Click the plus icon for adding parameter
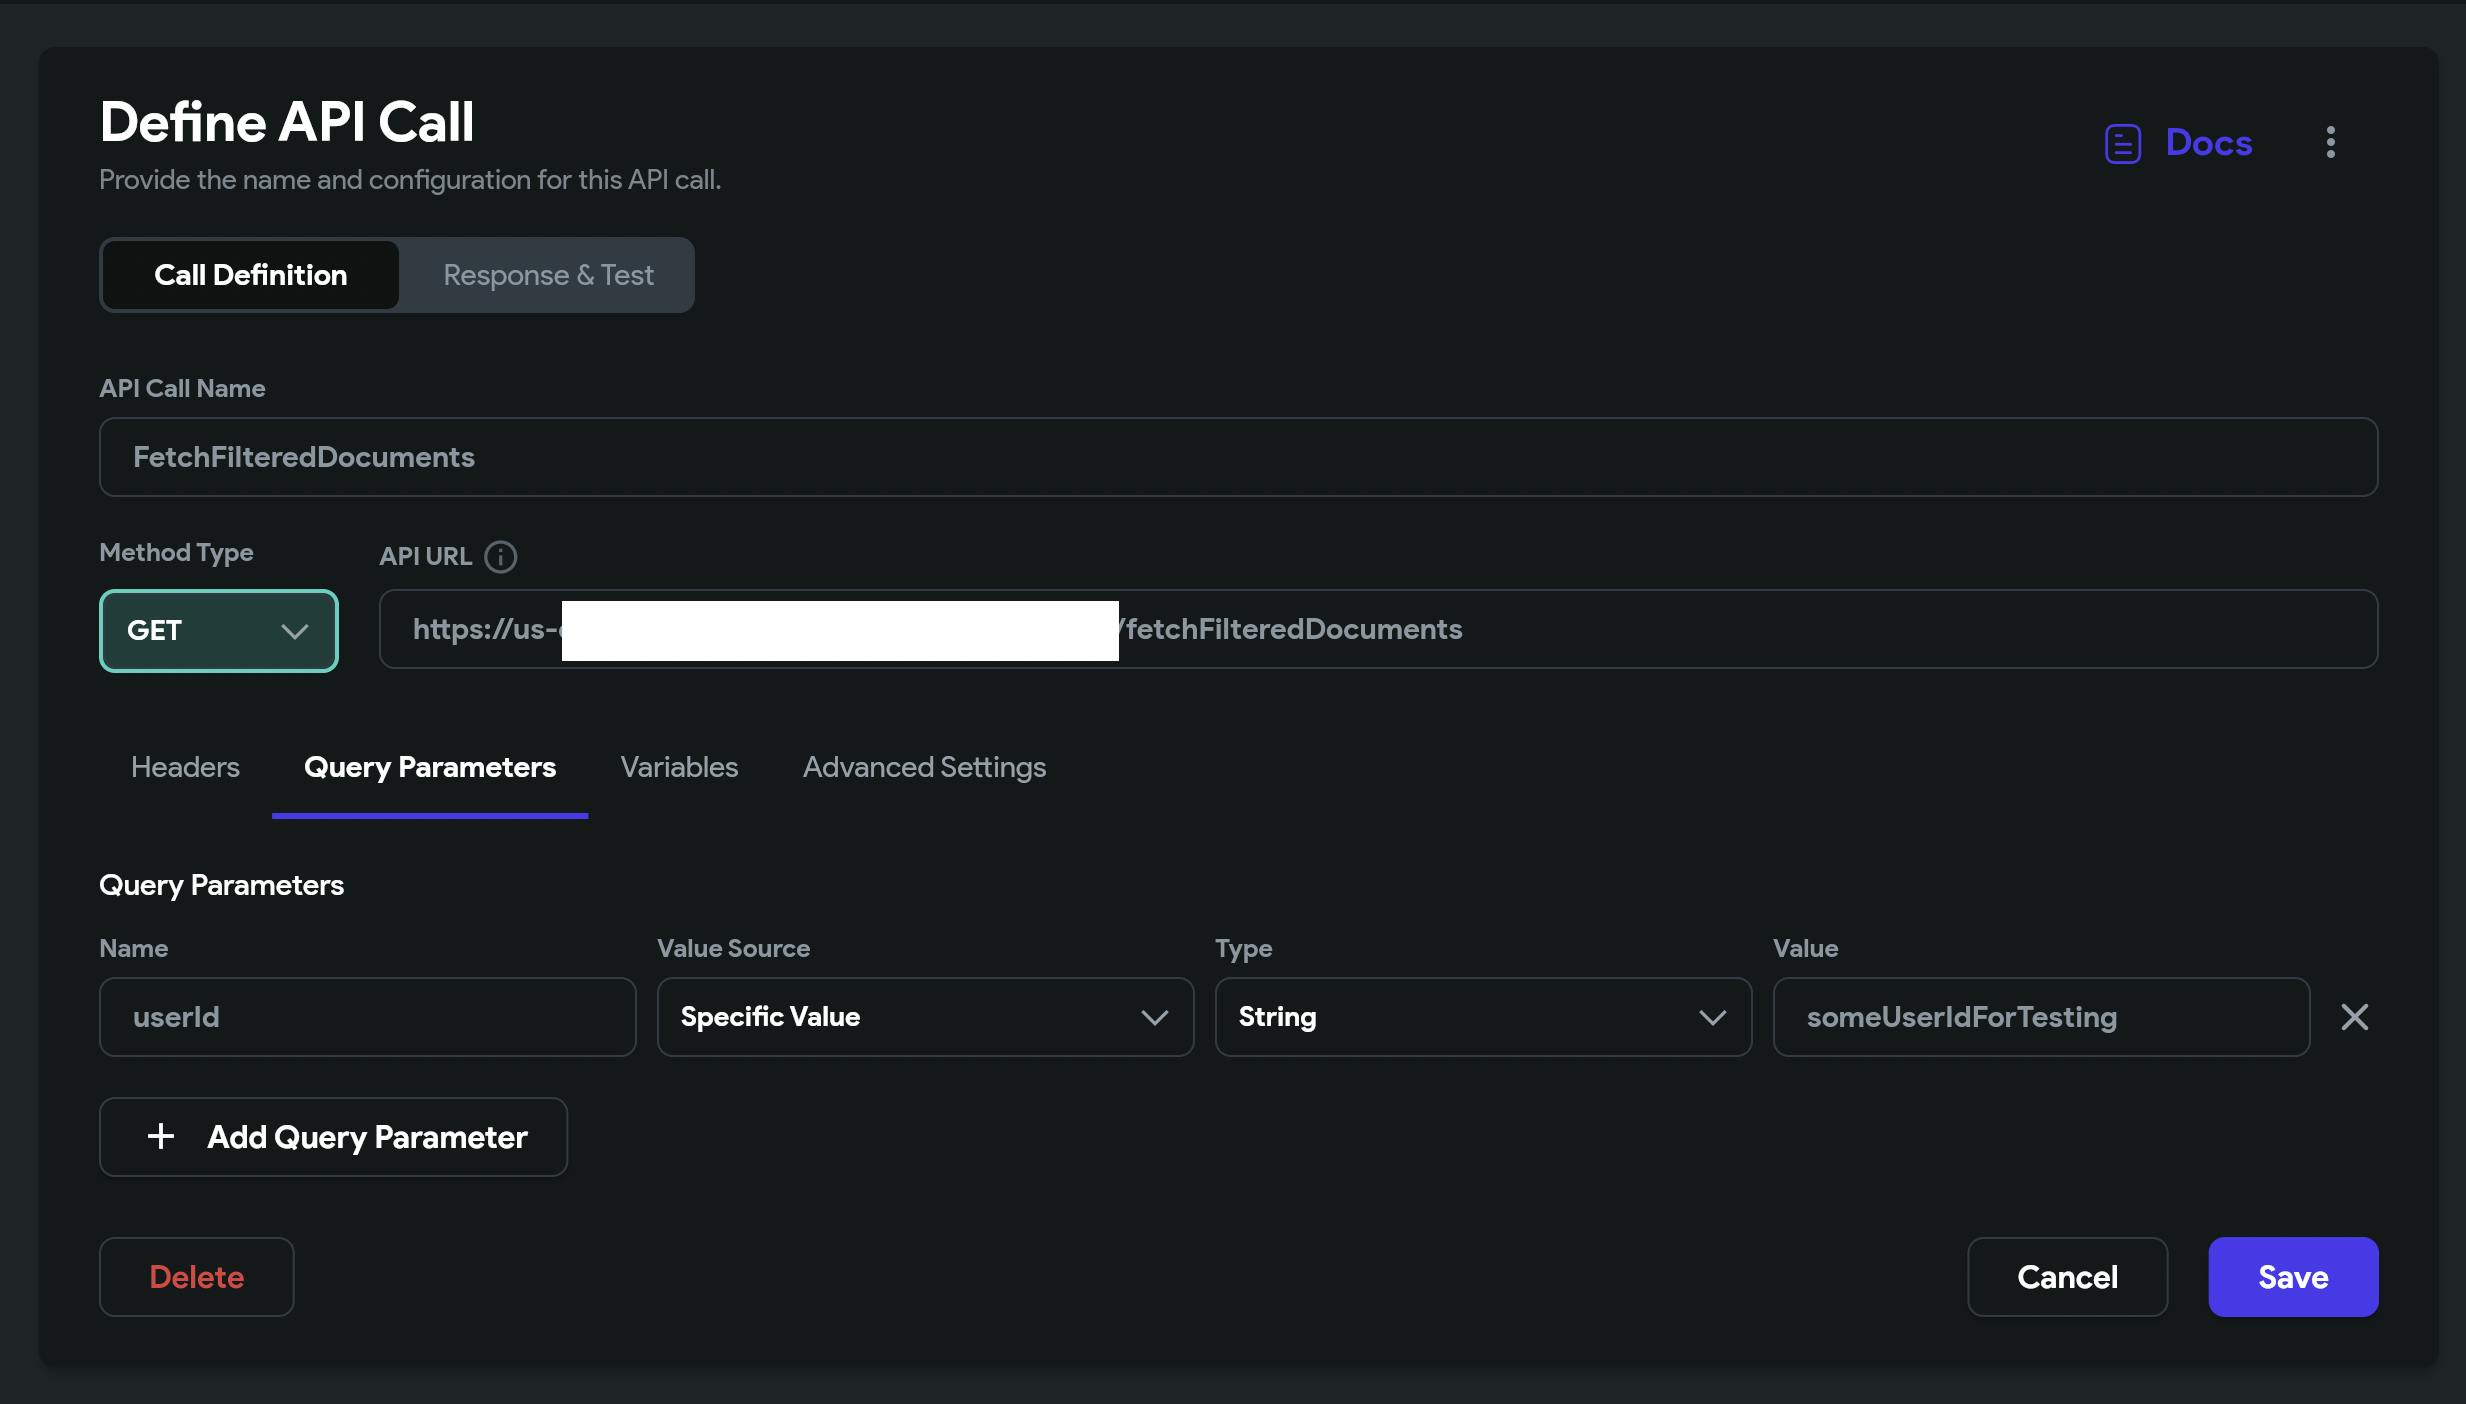 [161, 1136]
